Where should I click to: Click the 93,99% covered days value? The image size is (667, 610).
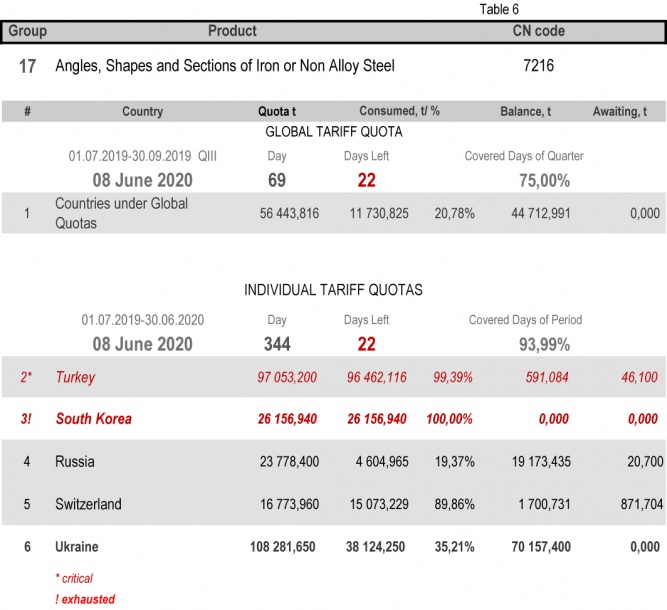coord(544,344)
